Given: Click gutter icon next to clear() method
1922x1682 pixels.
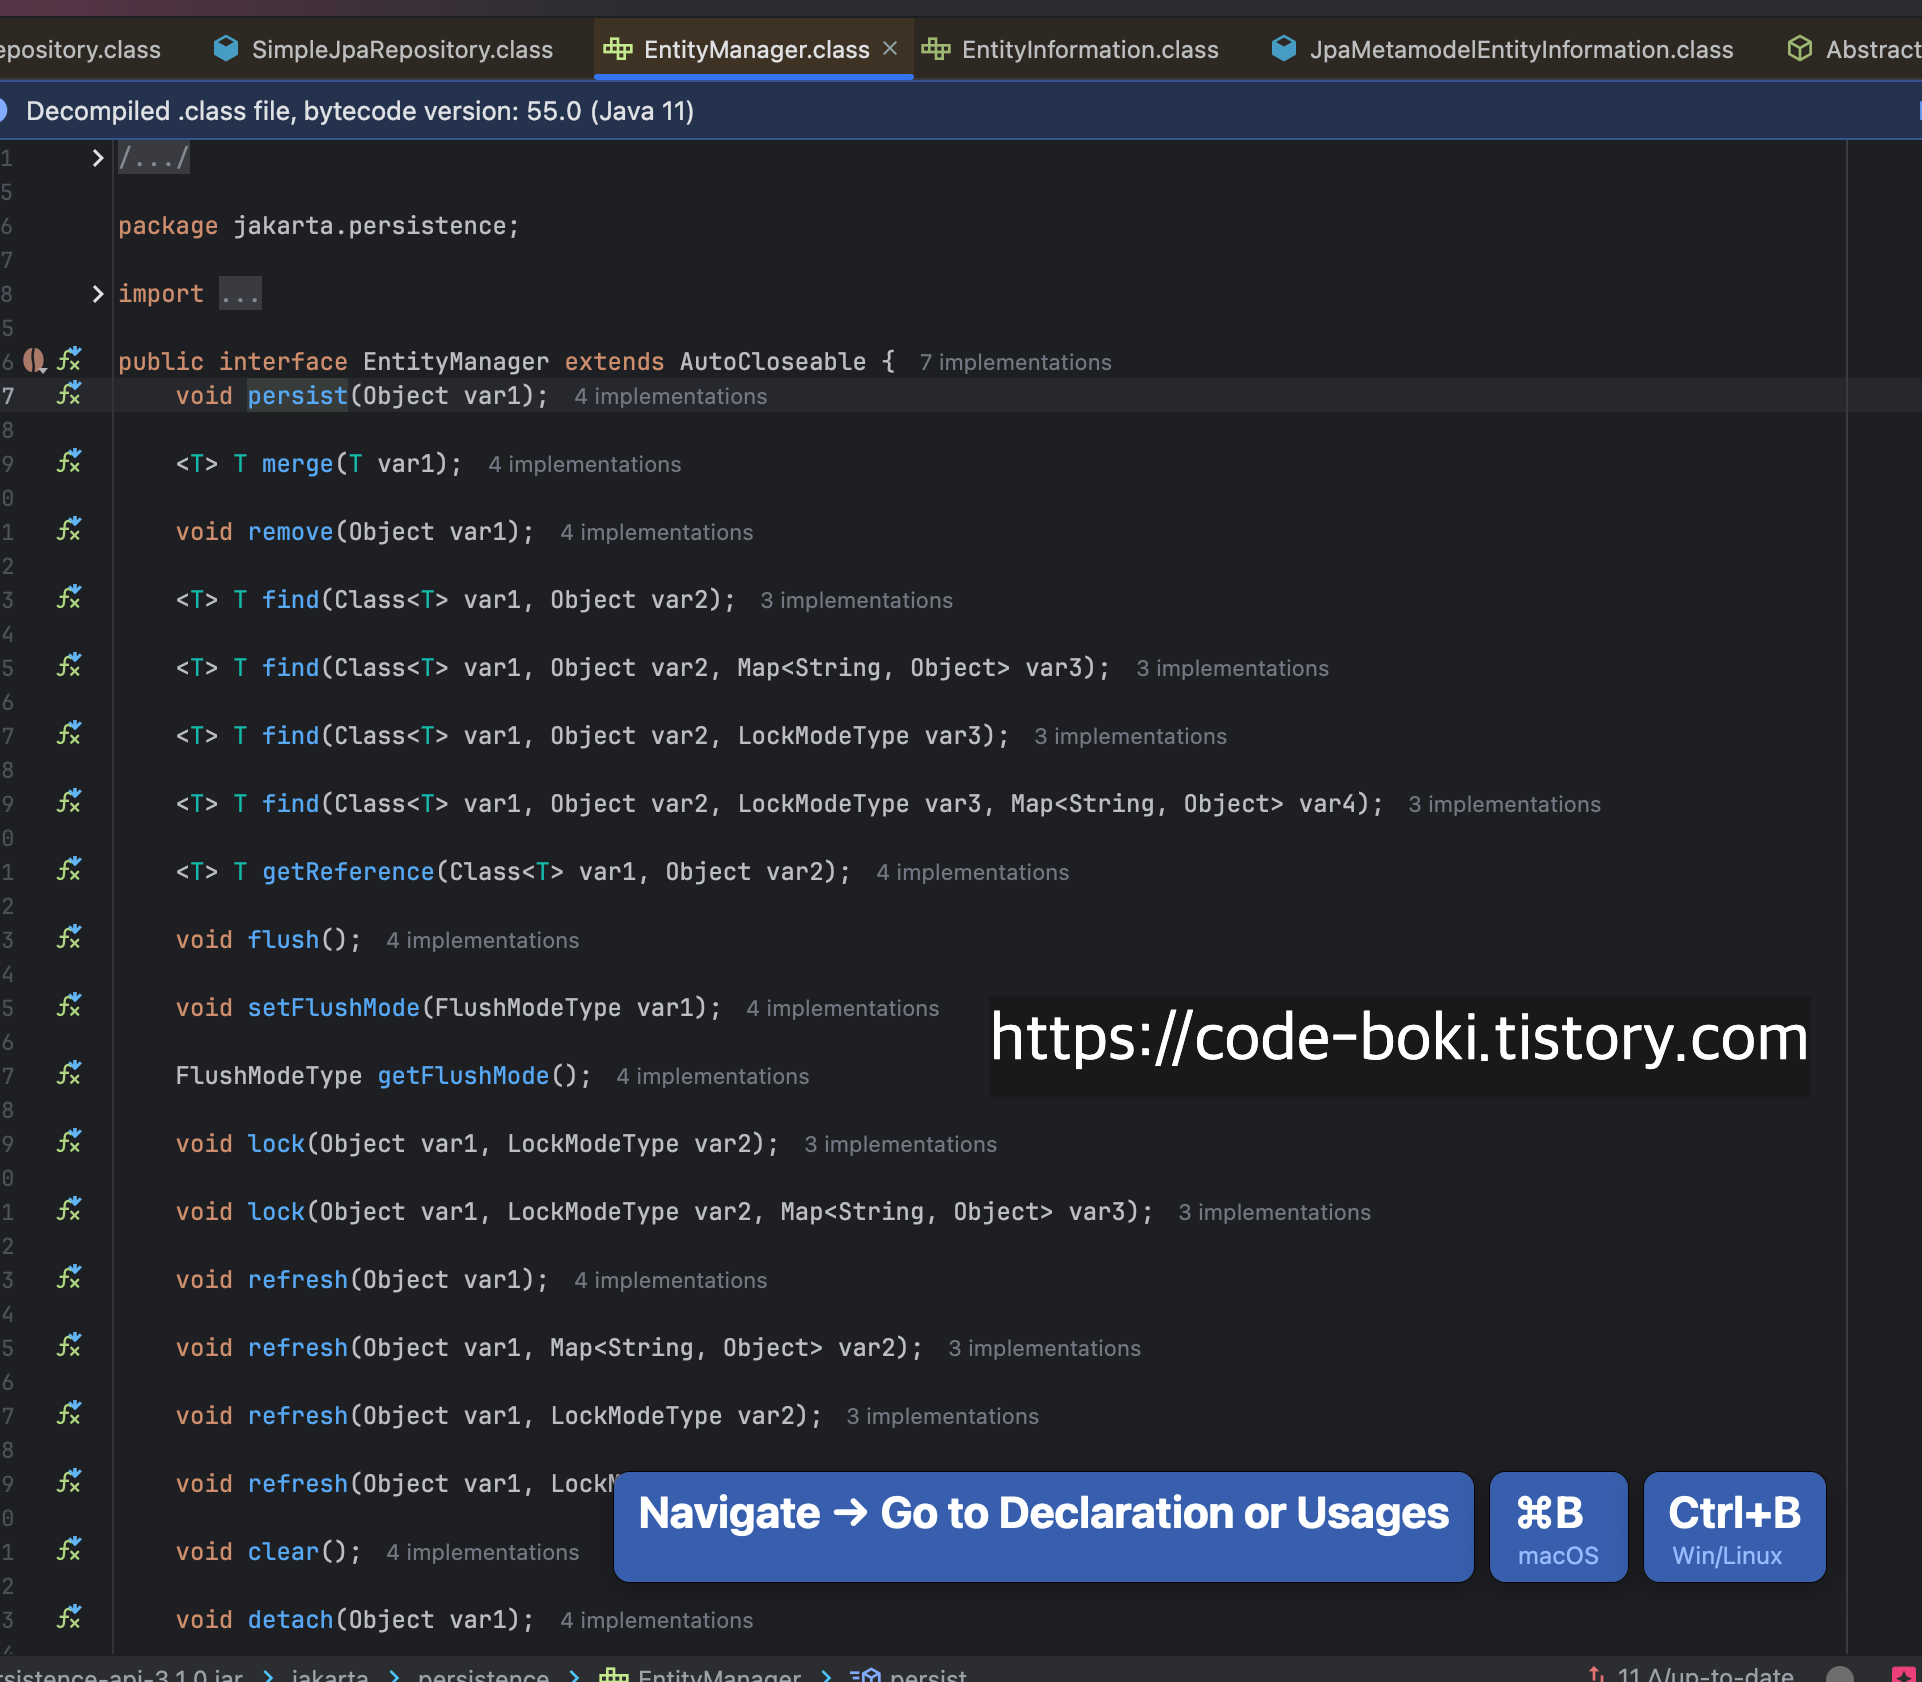Looking at the screenshot, I should tap(68, 1550).
